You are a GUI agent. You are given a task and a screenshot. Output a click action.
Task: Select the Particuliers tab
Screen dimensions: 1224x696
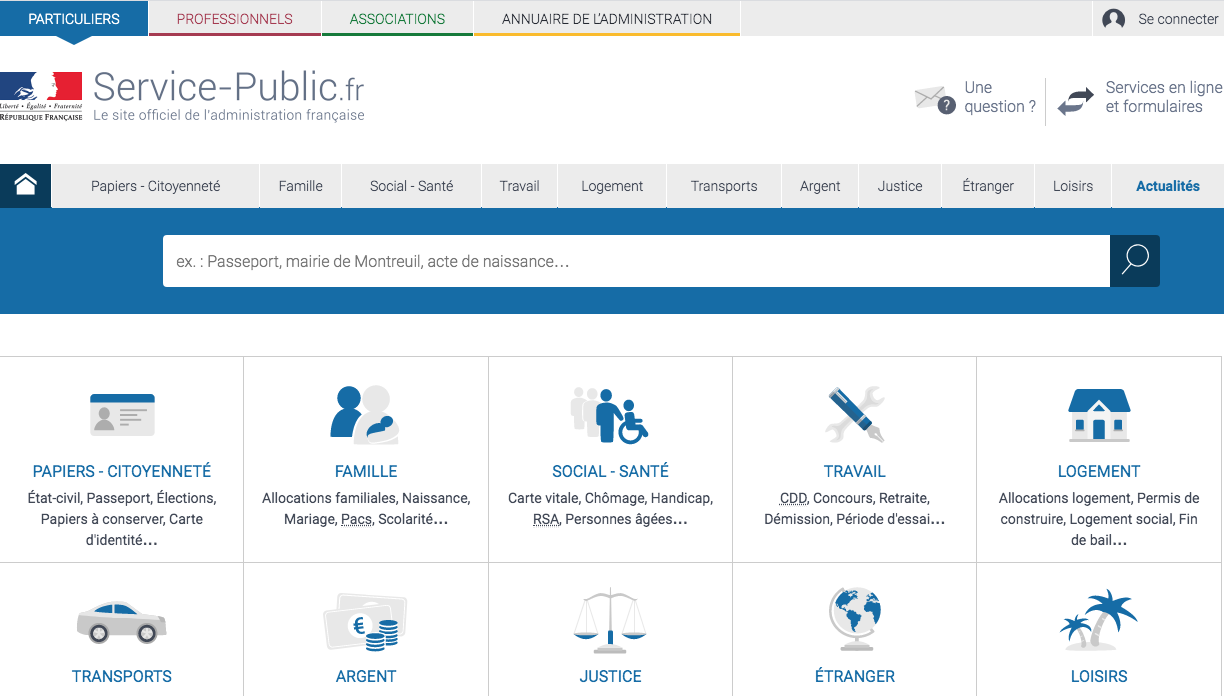pos(74,19)
